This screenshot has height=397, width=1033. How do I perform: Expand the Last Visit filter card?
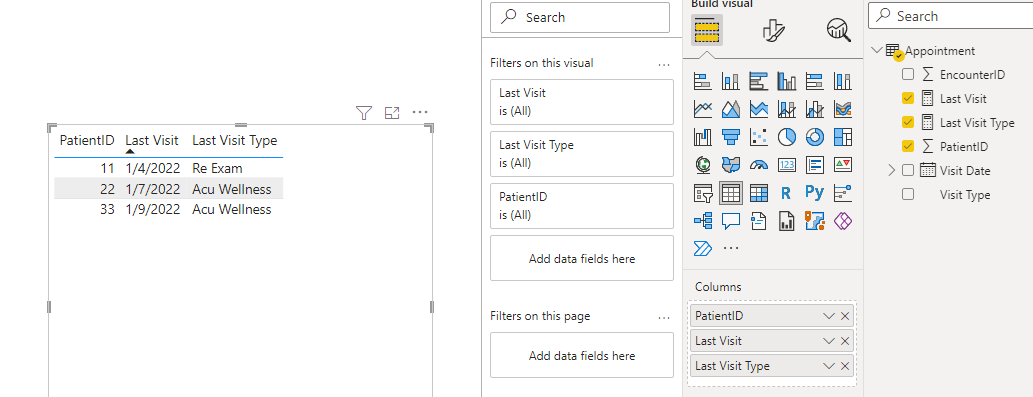point(582,102)
